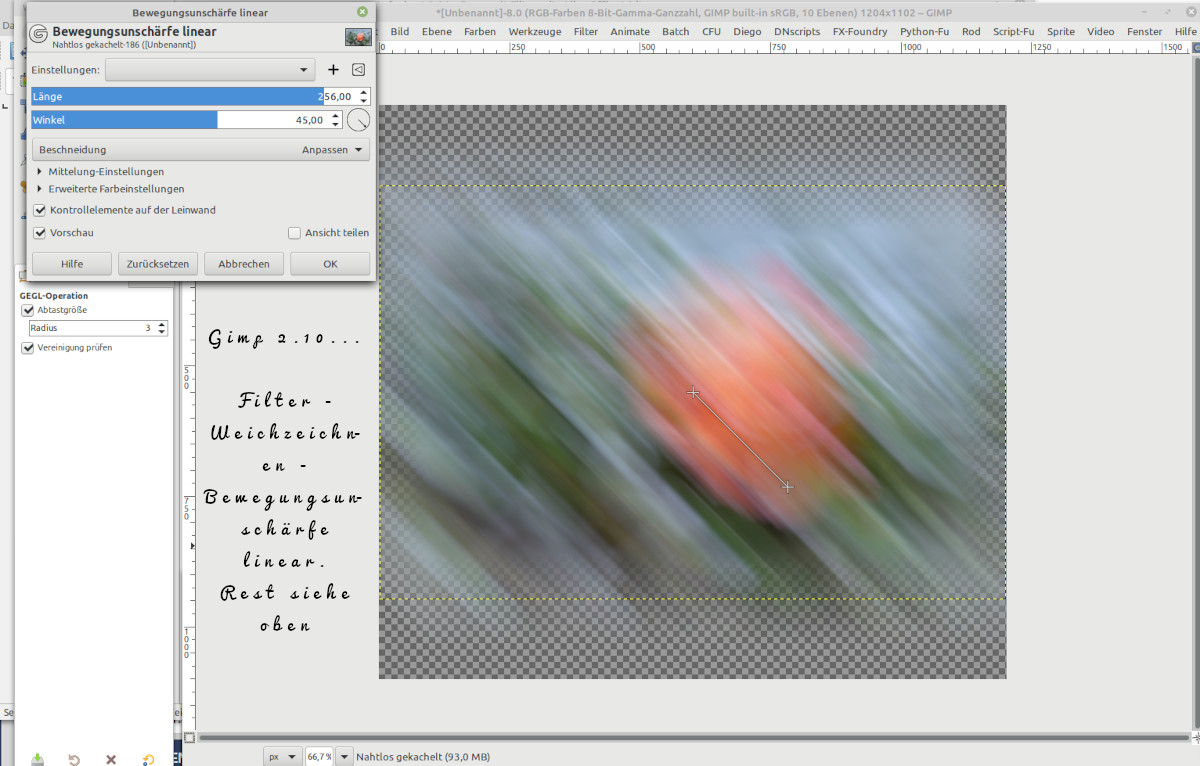The height and width of the screenshot is (766, 1200).
Task: Click the Zurücksetzen button
Action: tap(158, 264)
